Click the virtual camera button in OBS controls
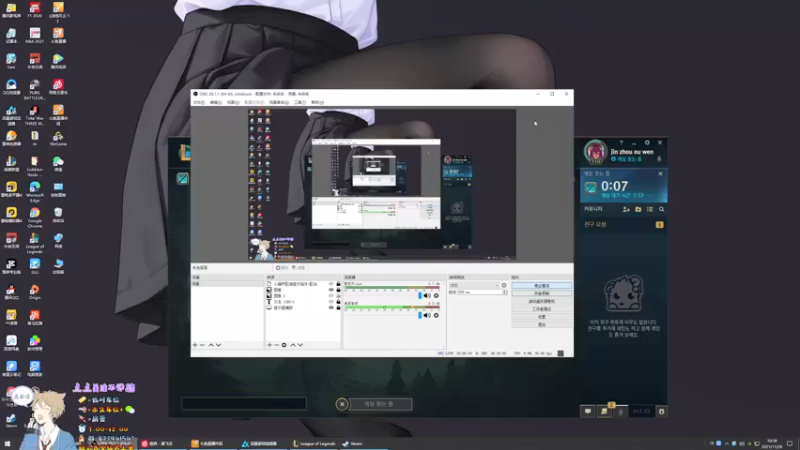The height and width of the screenshot is (450, 800). [x=542, y=302]
